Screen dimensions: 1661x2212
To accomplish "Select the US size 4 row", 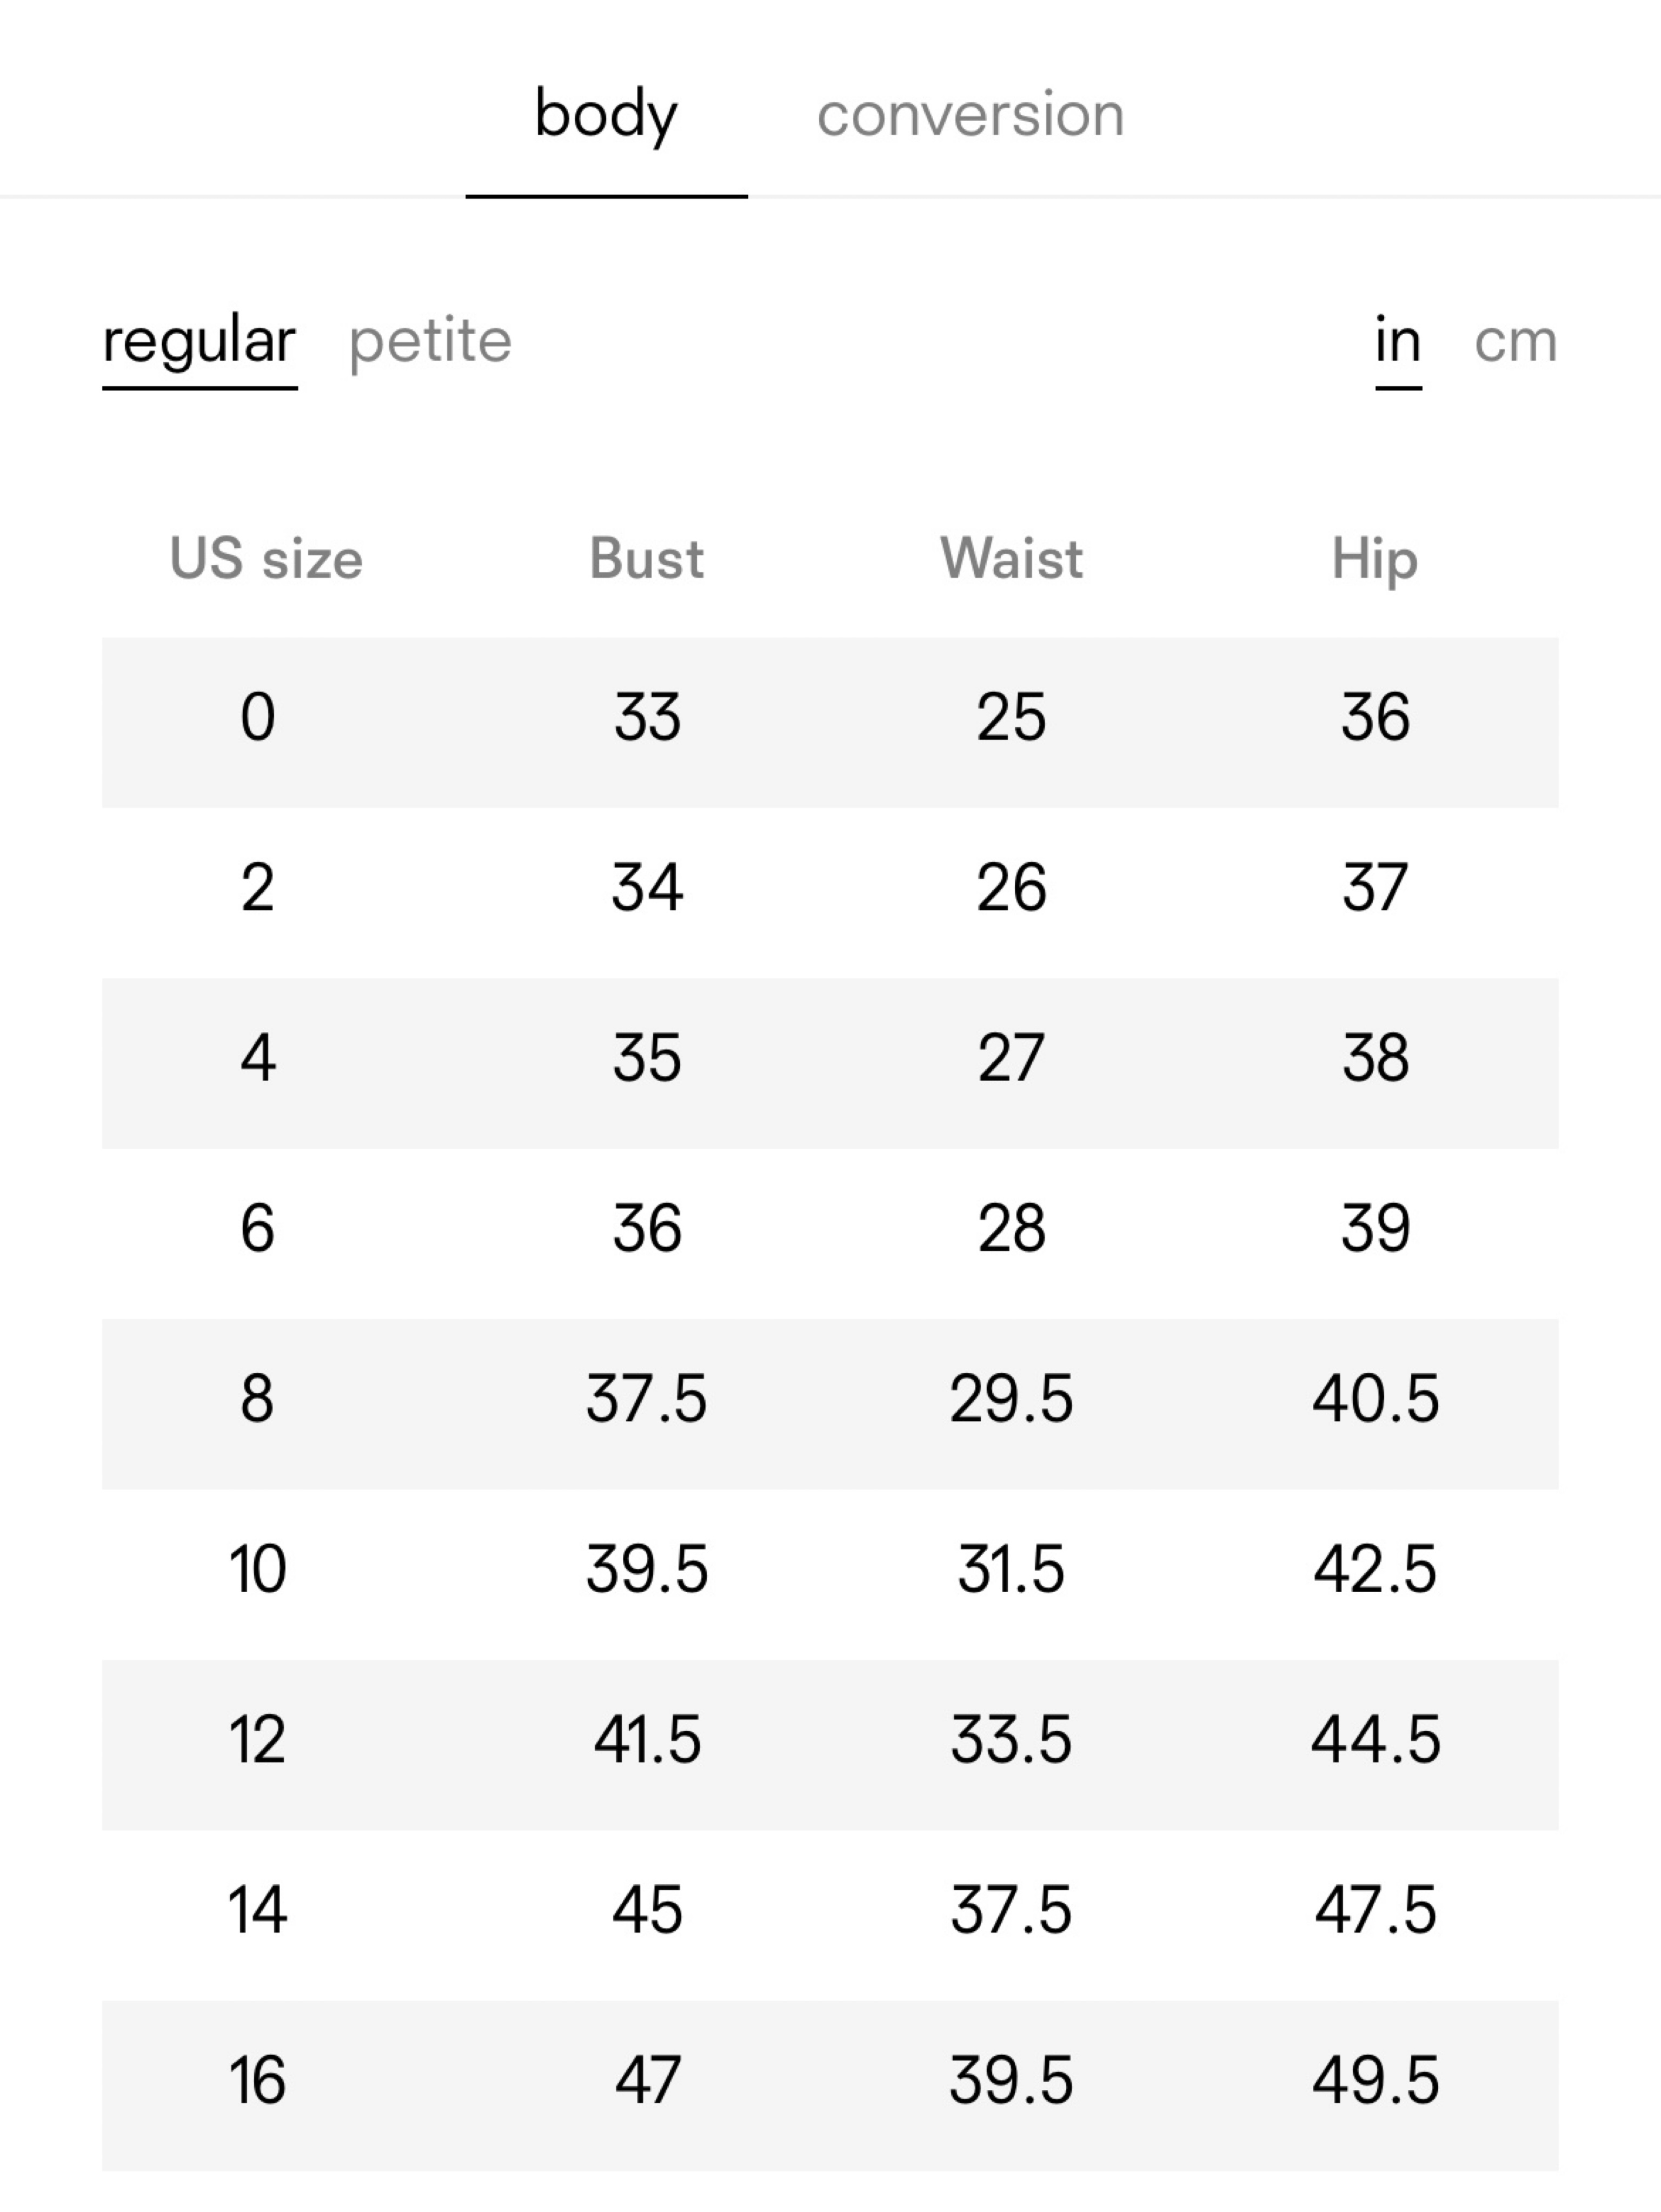I will click(x=830, y=1063).
